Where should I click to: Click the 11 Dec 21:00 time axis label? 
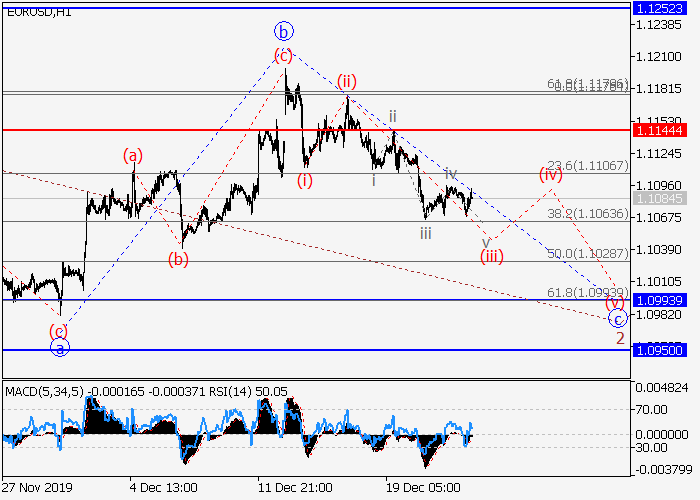[293, 486]
